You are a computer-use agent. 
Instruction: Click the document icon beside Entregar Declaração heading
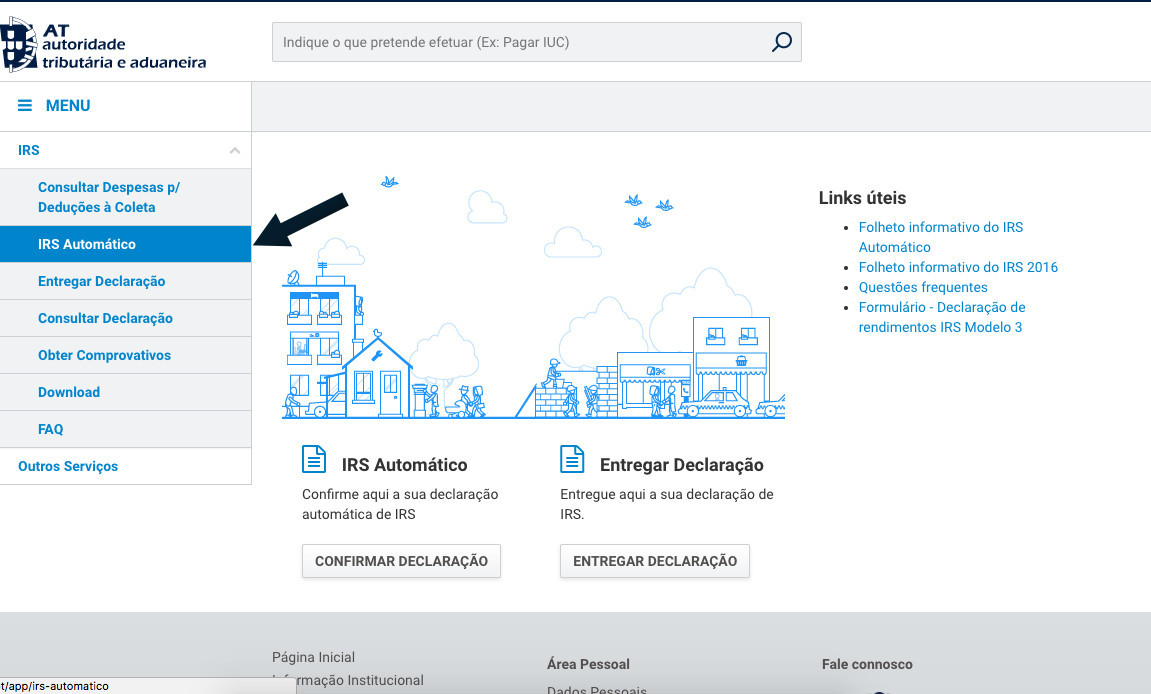(572, 459)
